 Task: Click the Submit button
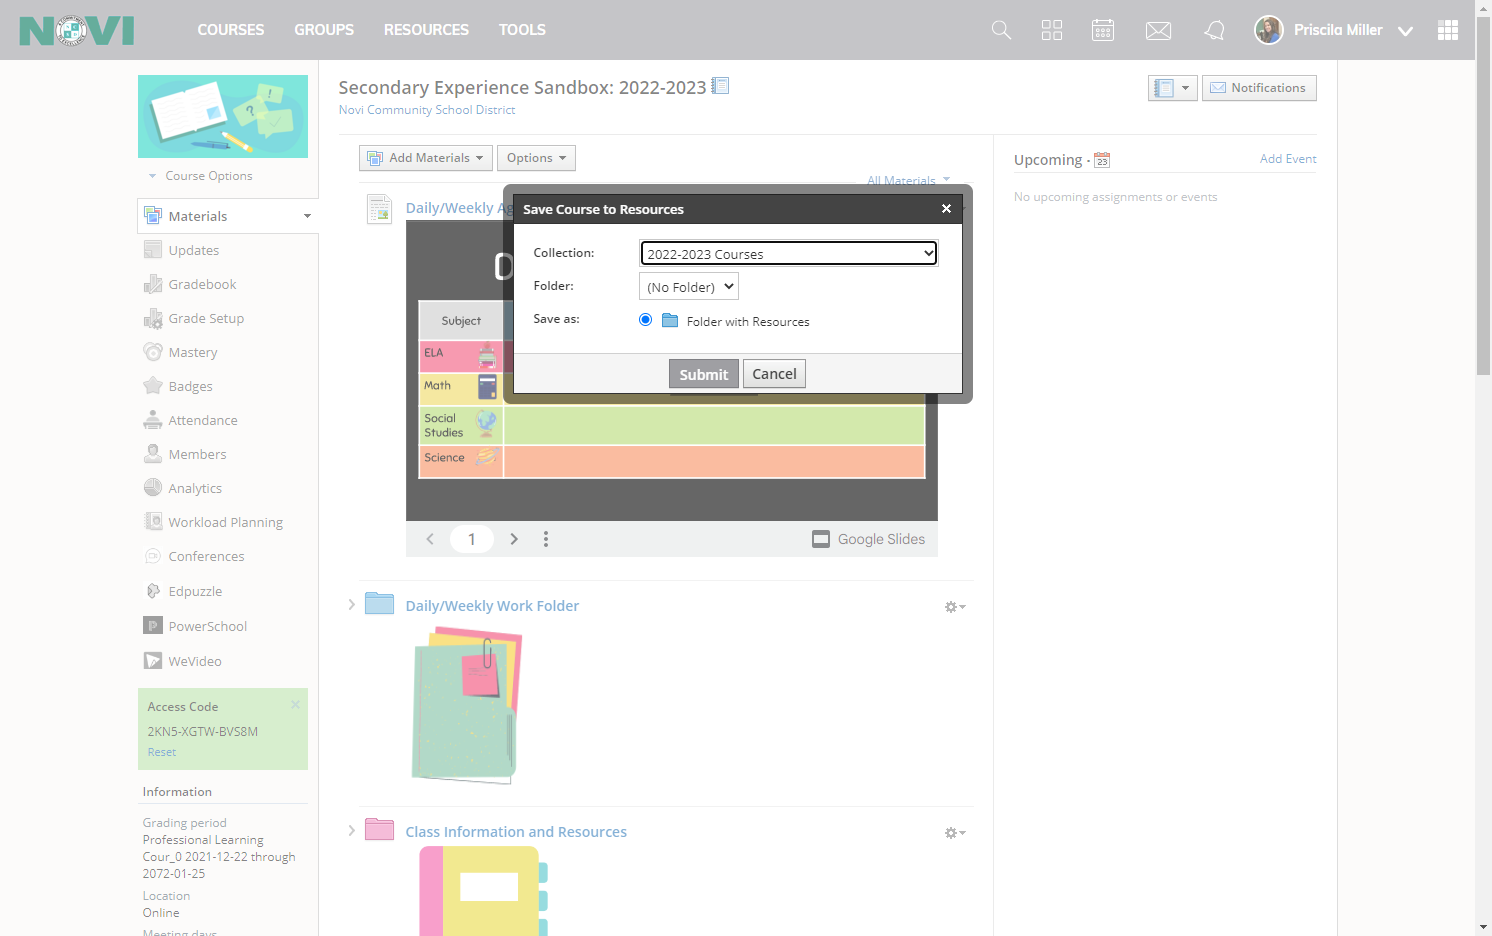704,374
